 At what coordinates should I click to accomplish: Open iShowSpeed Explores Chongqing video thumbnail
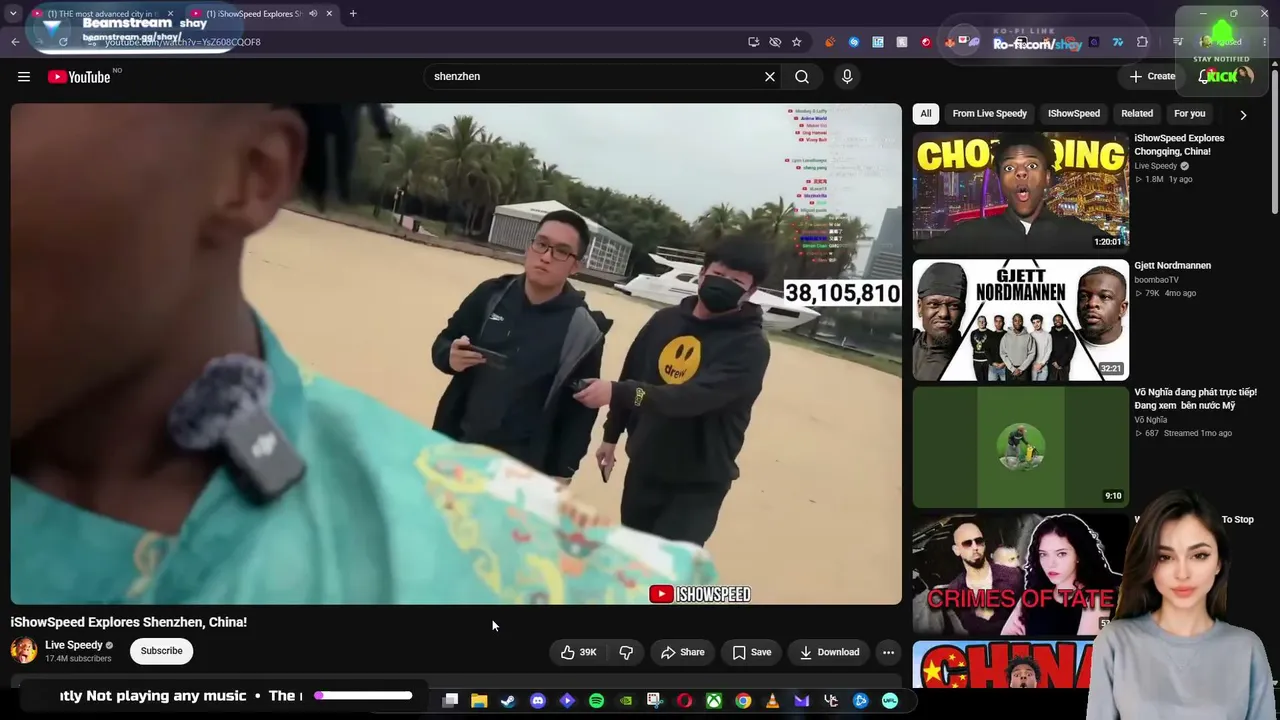(1020, 191)
